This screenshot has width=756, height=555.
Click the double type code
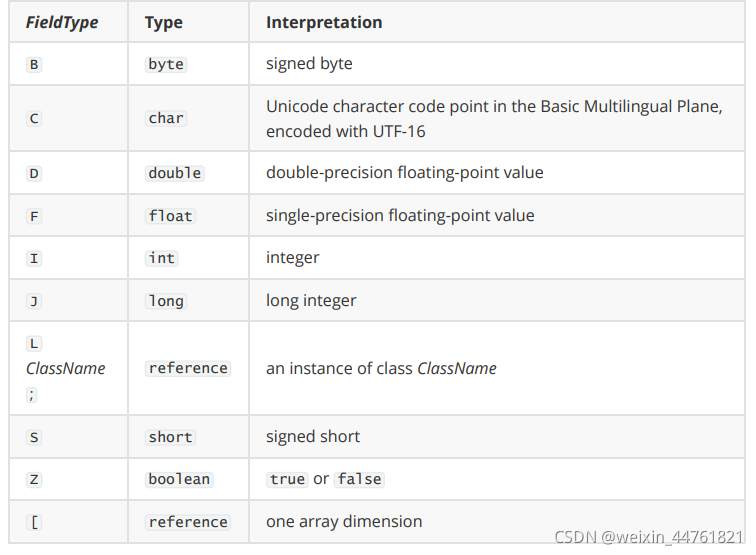pos(175,173)
